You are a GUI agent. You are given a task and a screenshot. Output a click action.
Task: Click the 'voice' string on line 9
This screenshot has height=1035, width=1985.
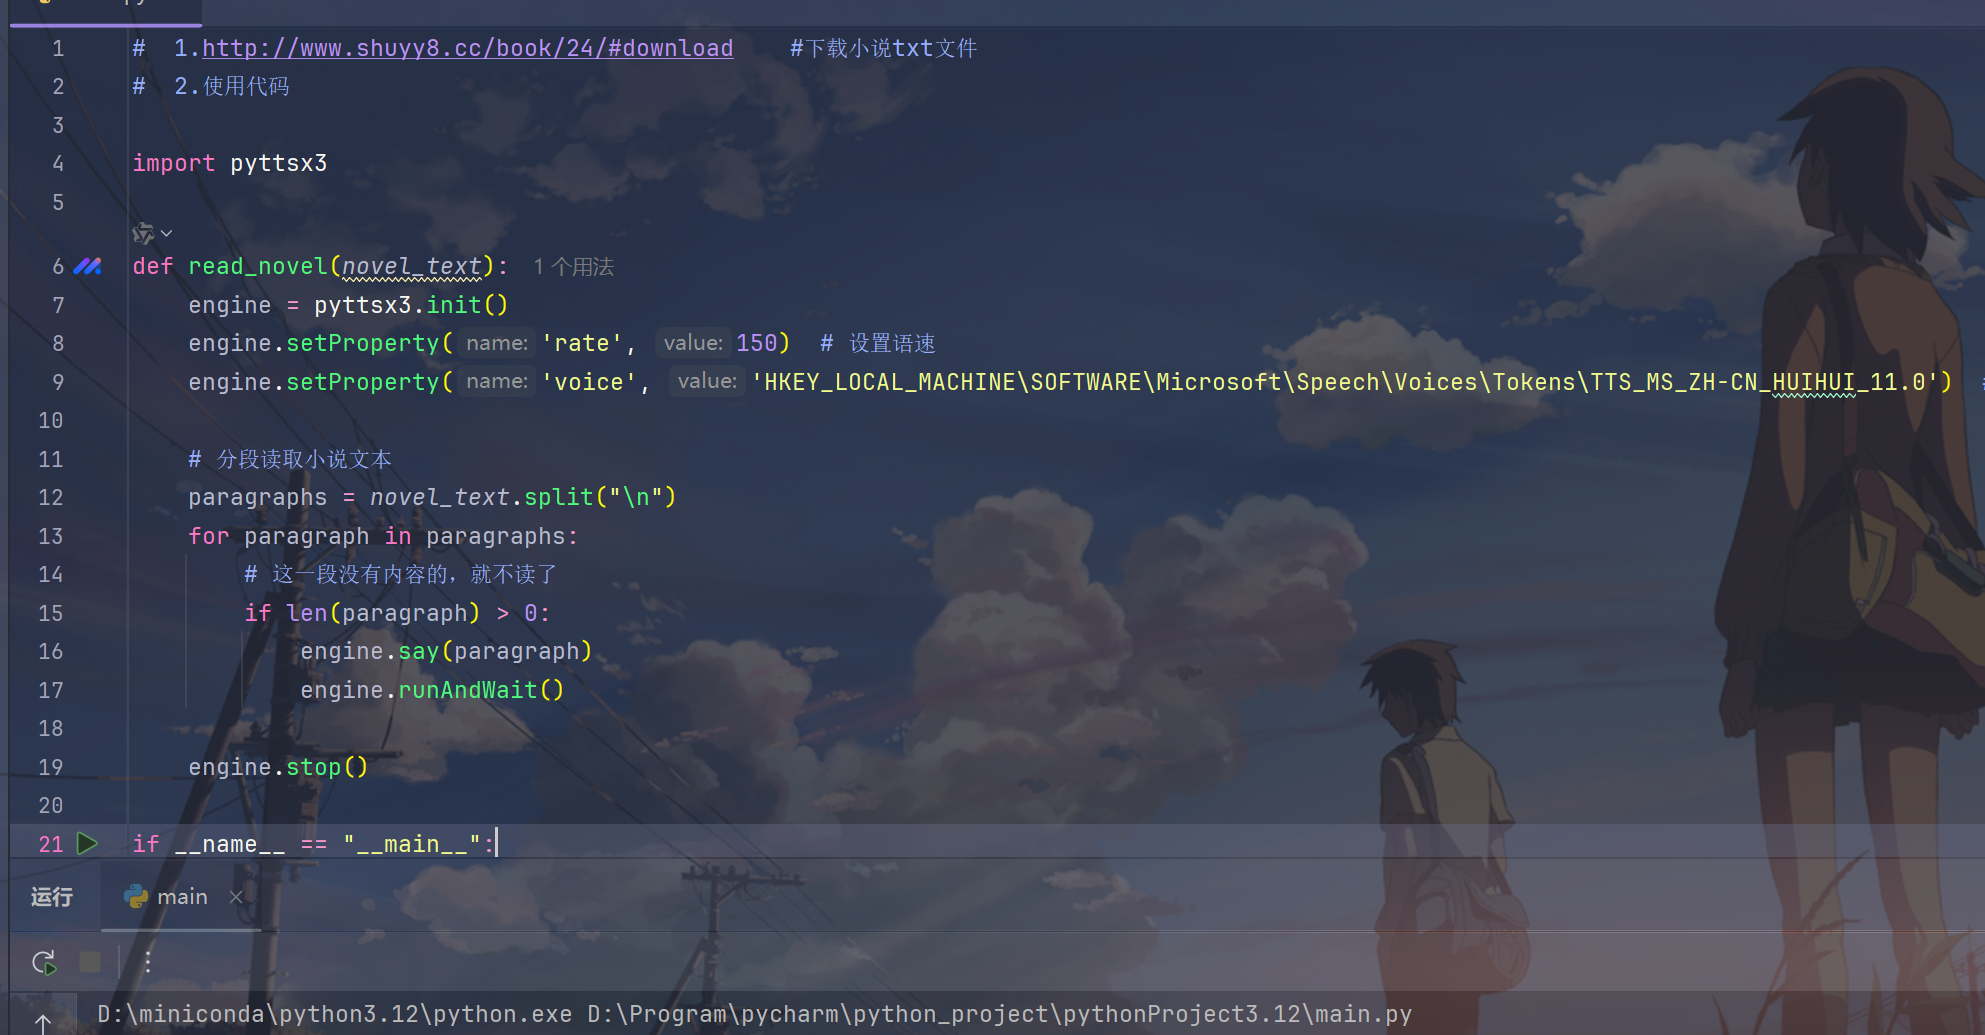[x=588, y=382]
